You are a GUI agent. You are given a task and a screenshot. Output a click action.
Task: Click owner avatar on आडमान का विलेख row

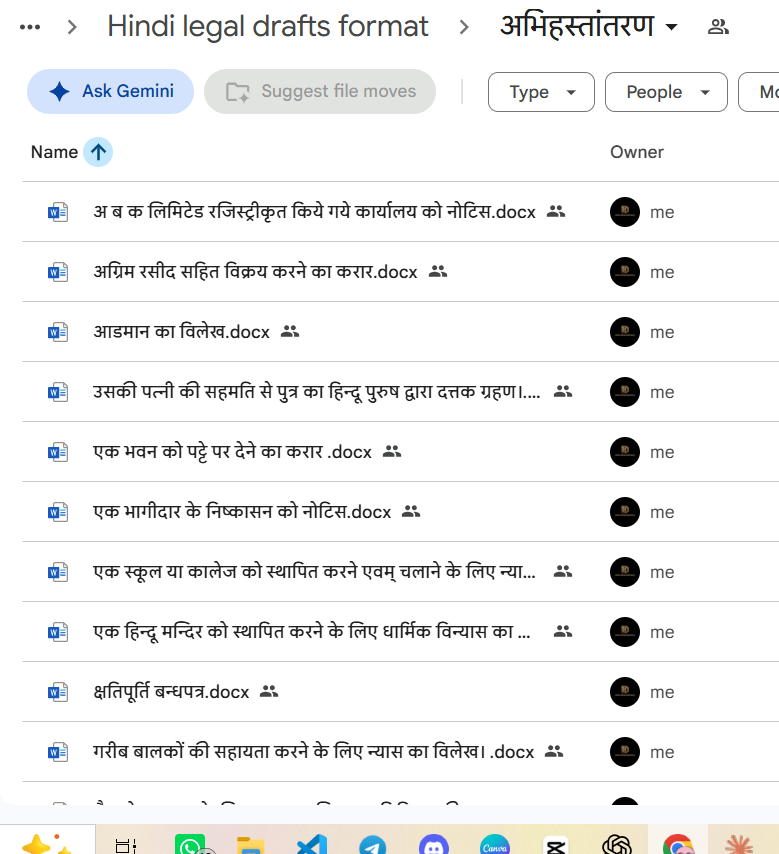coord(624,332)
